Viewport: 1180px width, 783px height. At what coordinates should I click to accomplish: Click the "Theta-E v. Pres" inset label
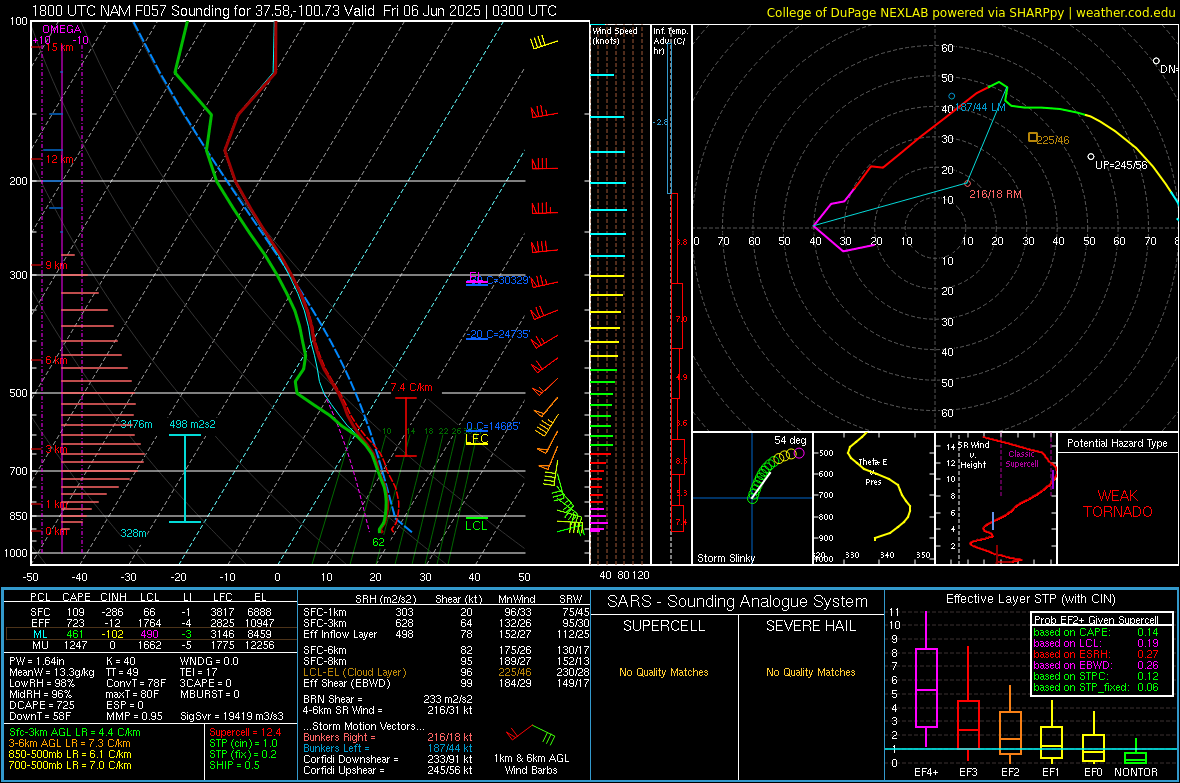873,472
